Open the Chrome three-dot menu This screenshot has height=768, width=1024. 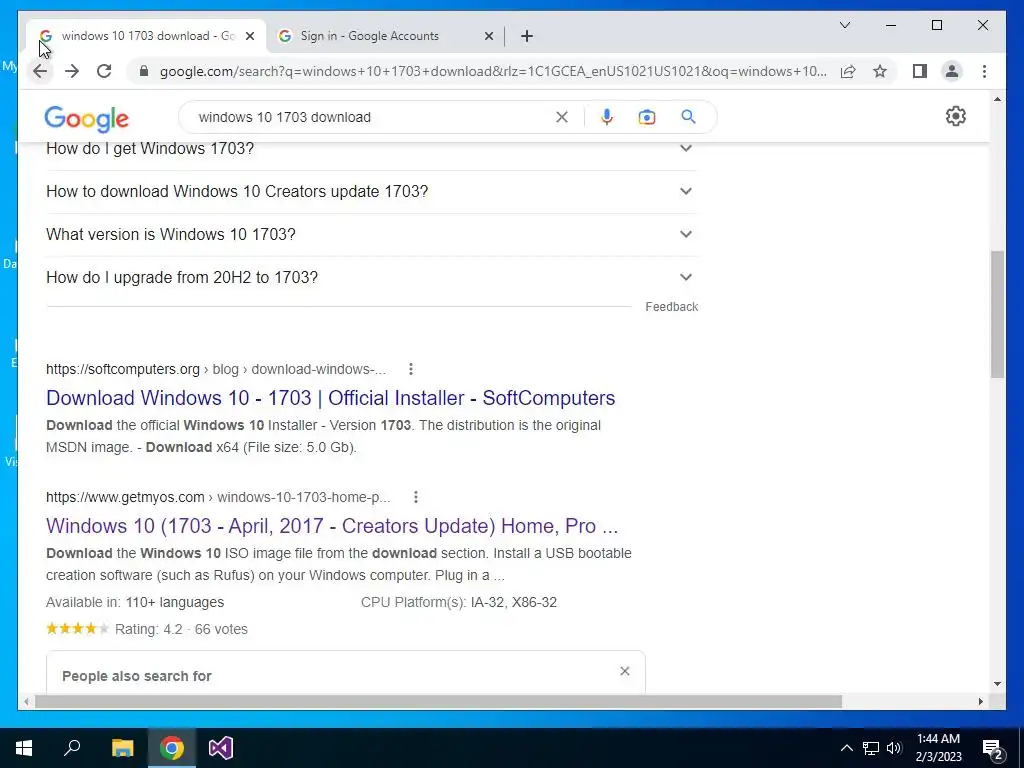(x=984, y=71)
